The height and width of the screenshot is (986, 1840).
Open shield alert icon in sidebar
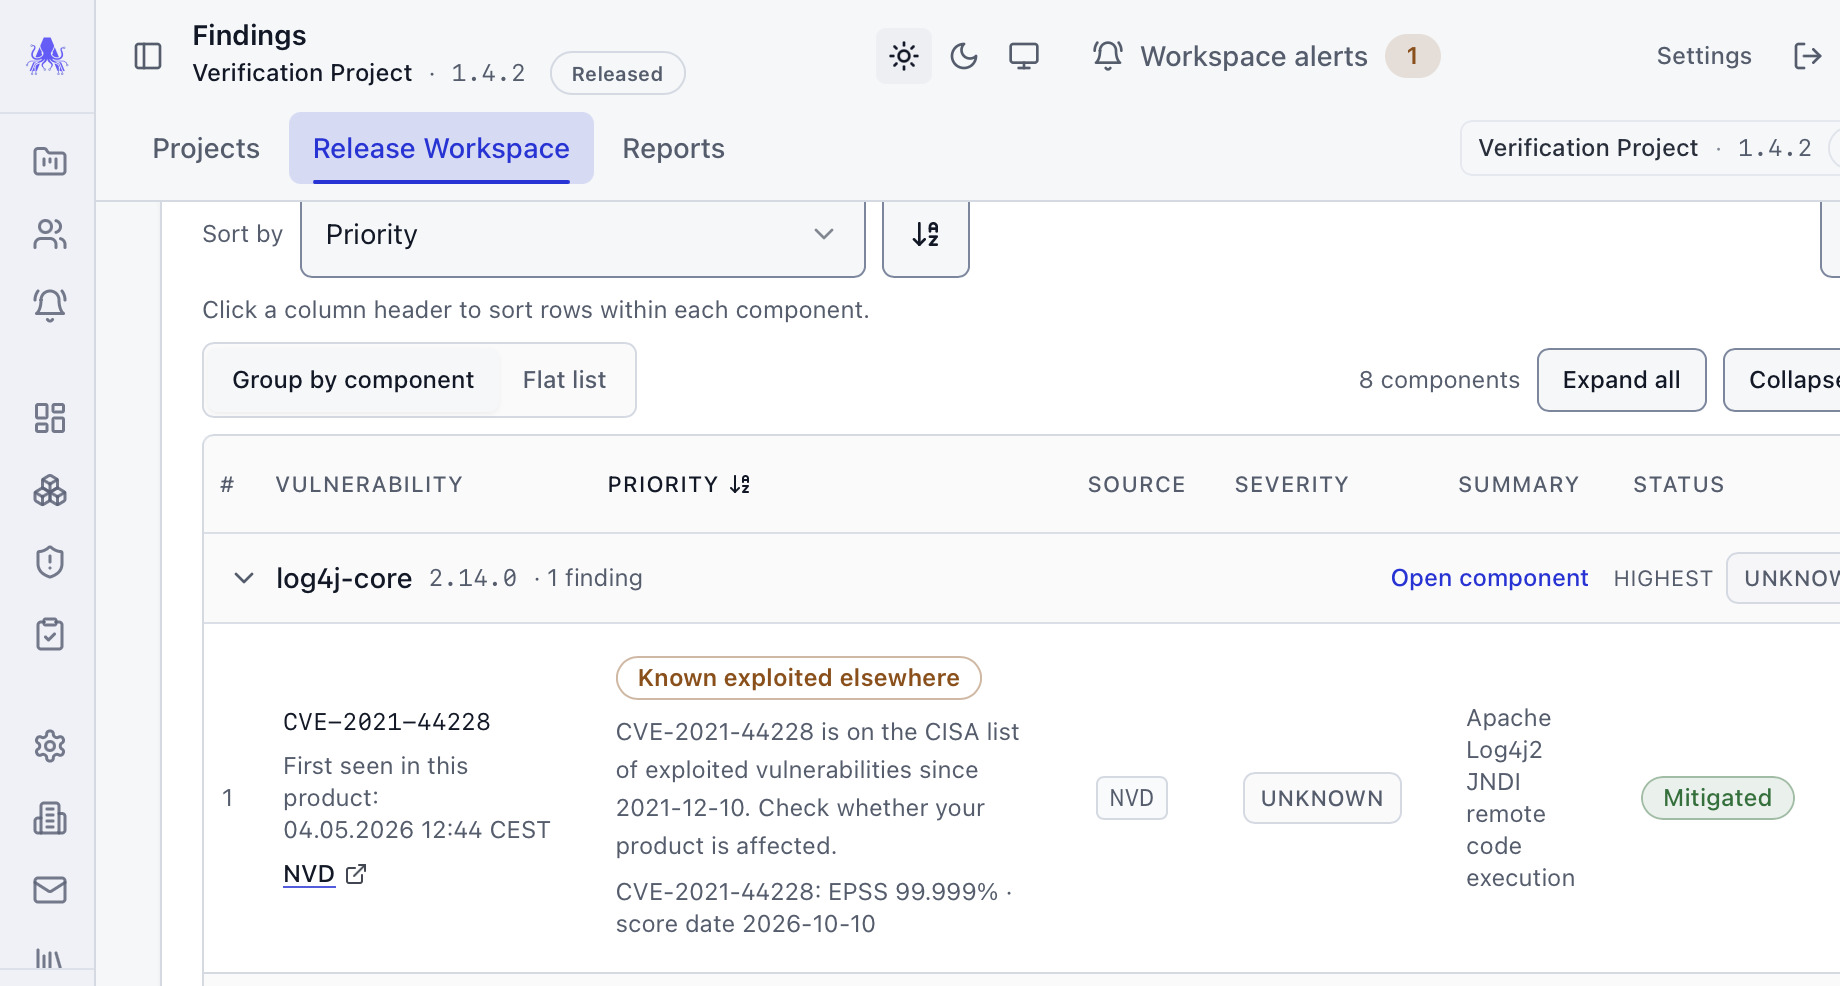coord(50,562)
